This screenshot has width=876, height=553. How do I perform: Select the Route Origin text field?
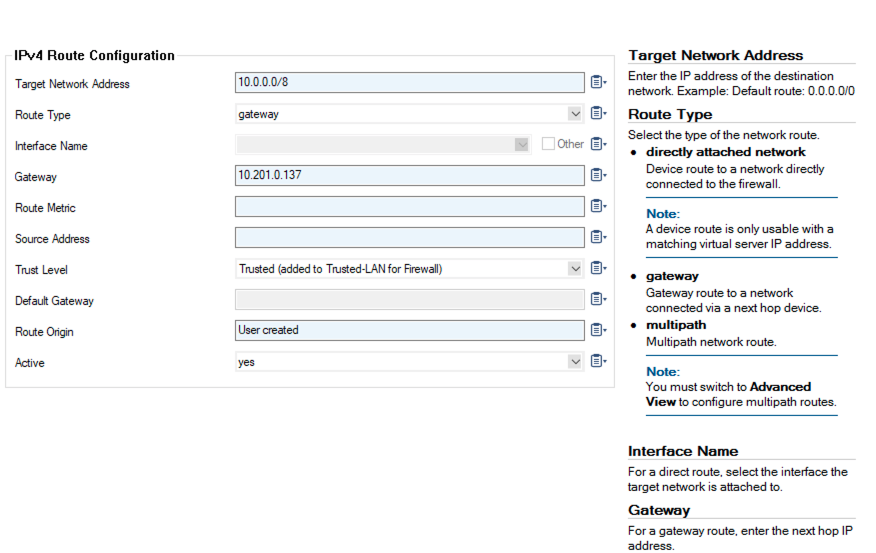409,331
